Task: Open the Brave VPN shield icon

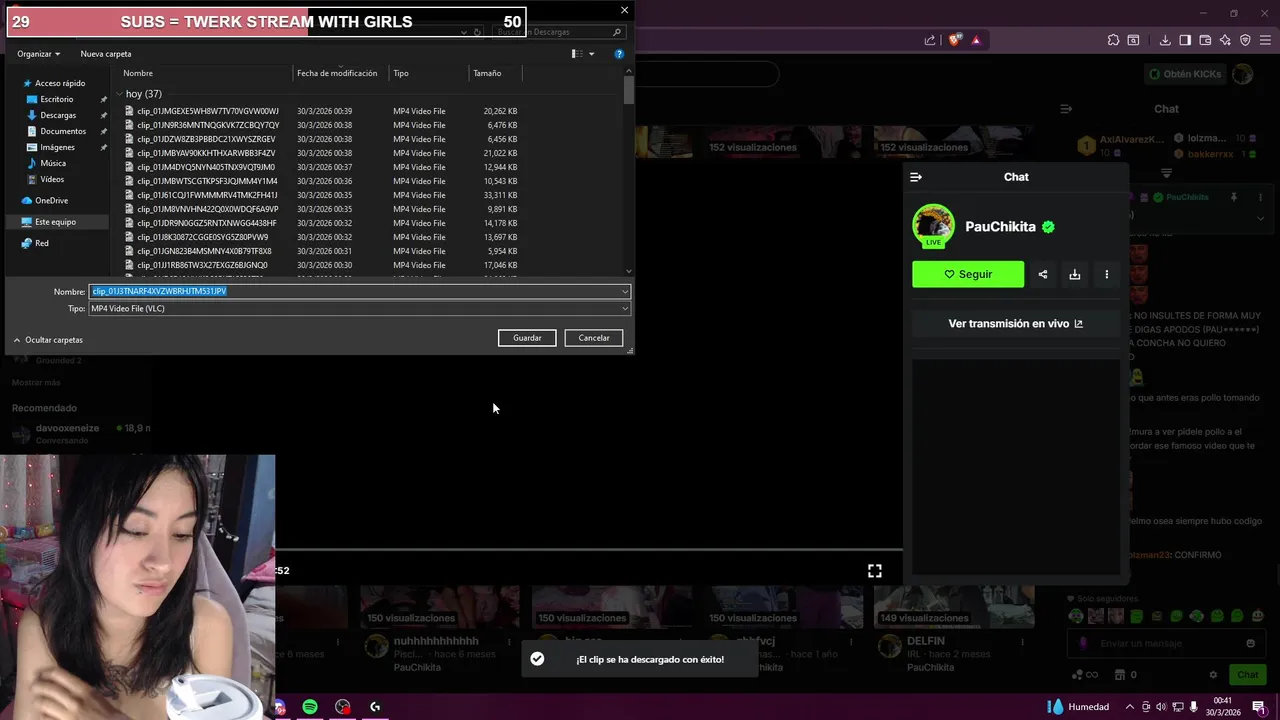Action: (1245, 40)
